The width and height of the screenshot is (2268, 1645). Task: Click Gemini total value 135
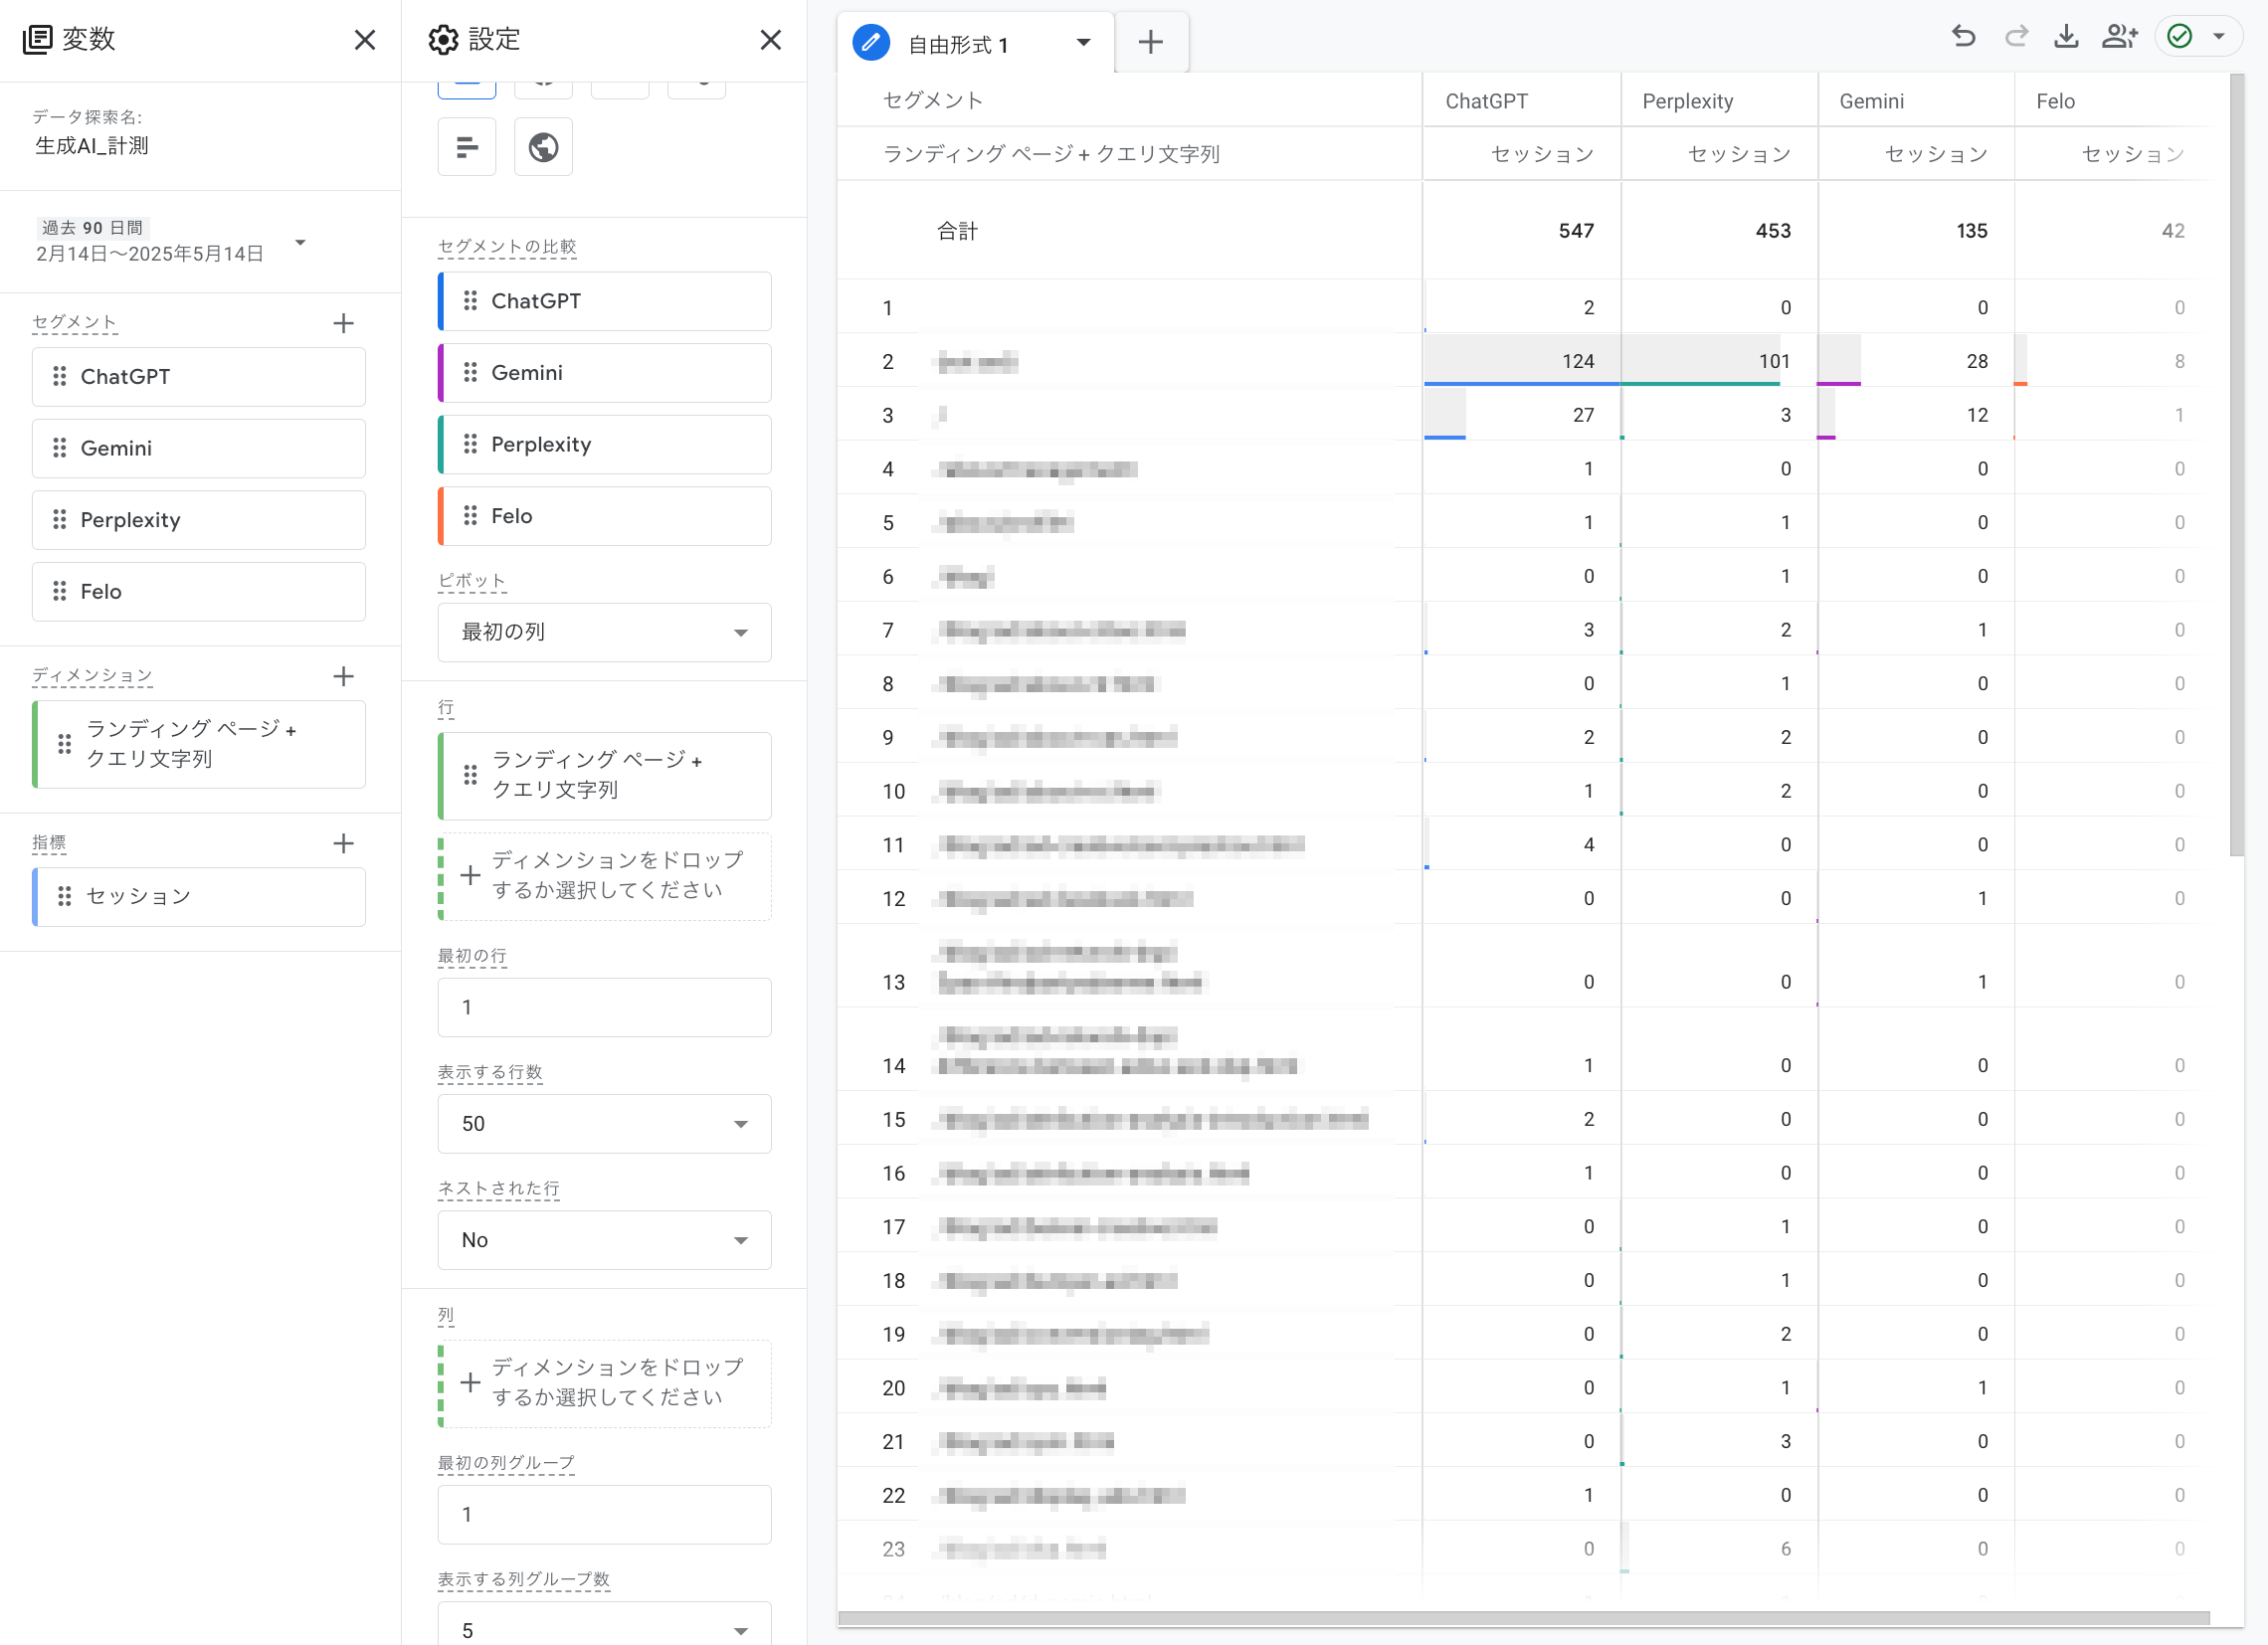(x=1971, y=231)
